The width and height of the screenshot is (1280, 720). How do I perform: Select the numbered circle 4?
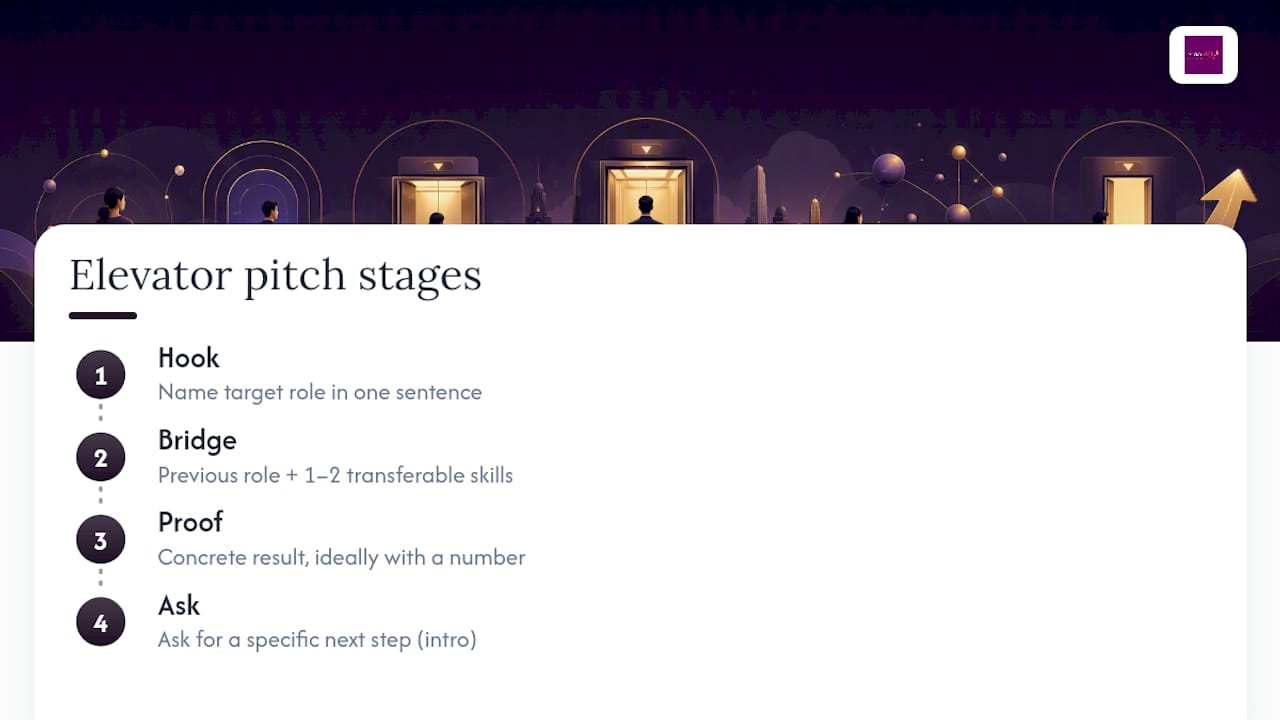click(101, 623)
